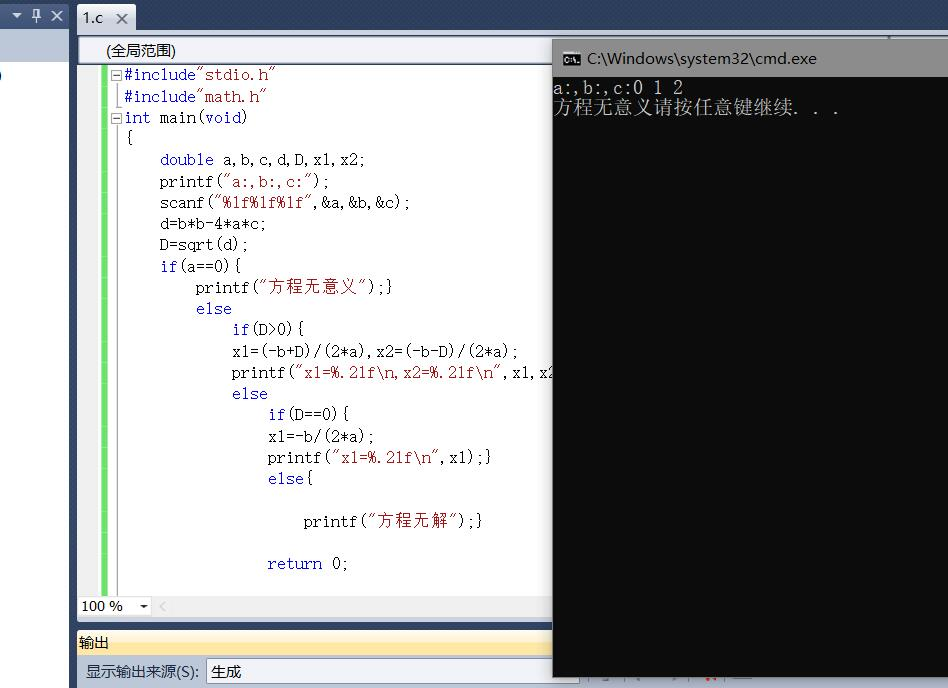Toggle the side panel pin icon

[36, 16]
